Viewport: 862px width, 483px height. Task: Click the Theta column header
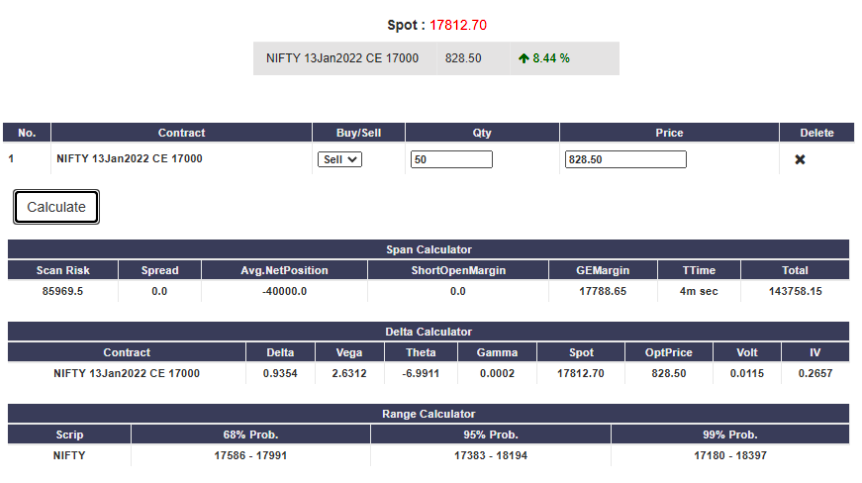coord(421,353)
